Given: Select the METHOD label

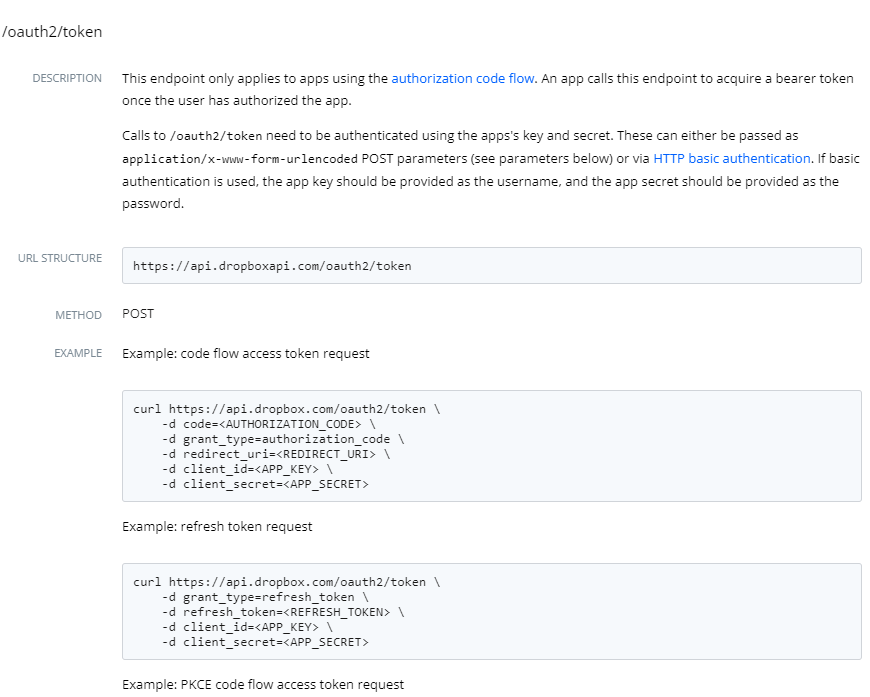Looking at the screenshot, I should 79,315.
